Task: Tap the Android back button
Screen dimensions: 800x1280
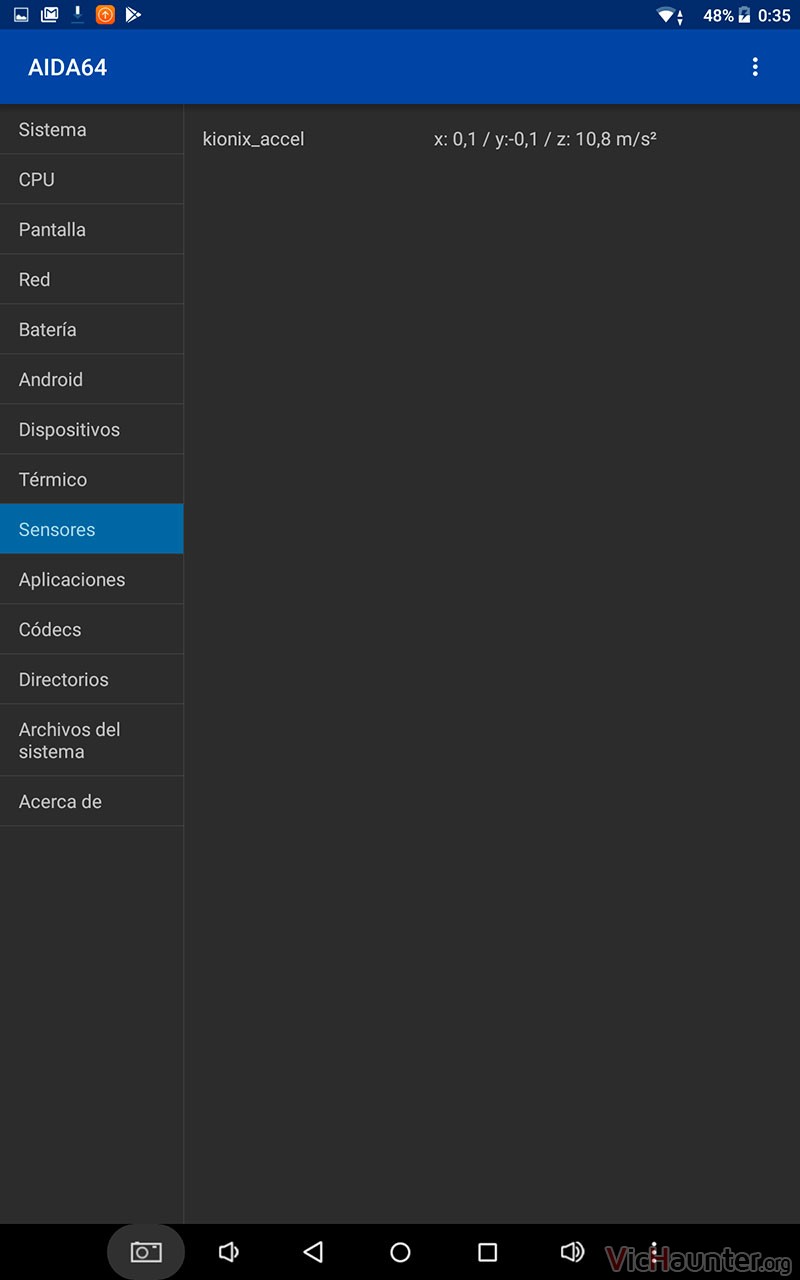Action: (x=313, y=1252)
